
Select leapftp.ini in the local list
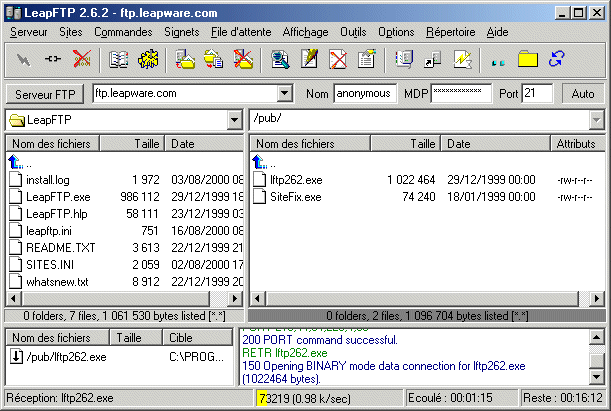coord(49,231)
